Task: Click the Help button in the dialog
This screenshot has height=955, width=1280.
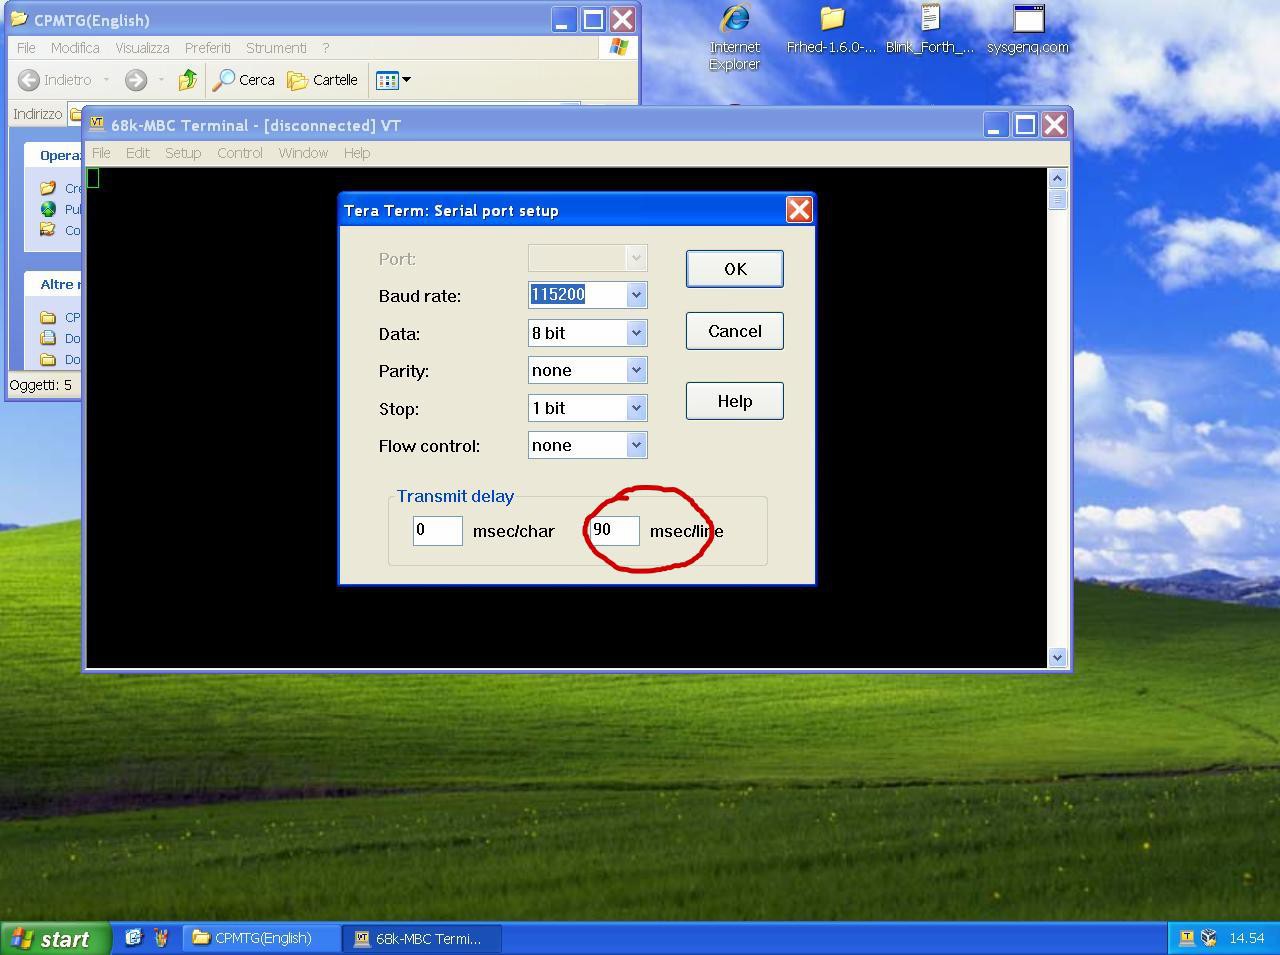Action: 734,401
